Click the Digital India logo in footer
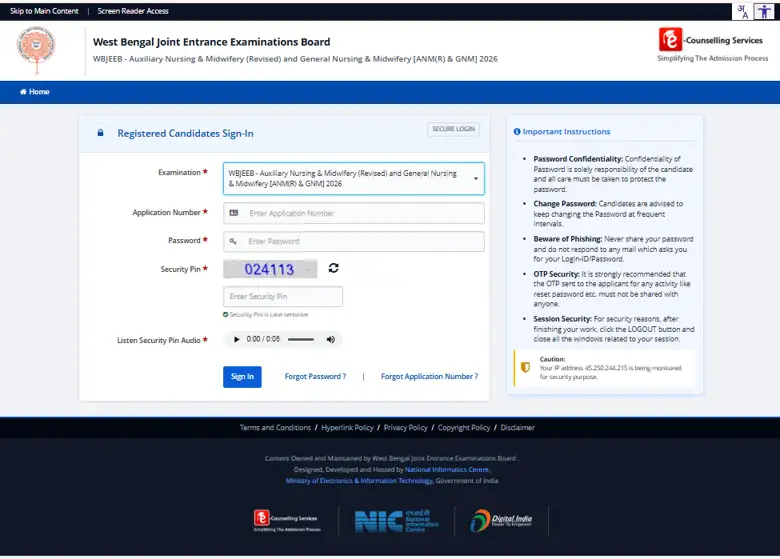The image size is (780, 559). 501,521
